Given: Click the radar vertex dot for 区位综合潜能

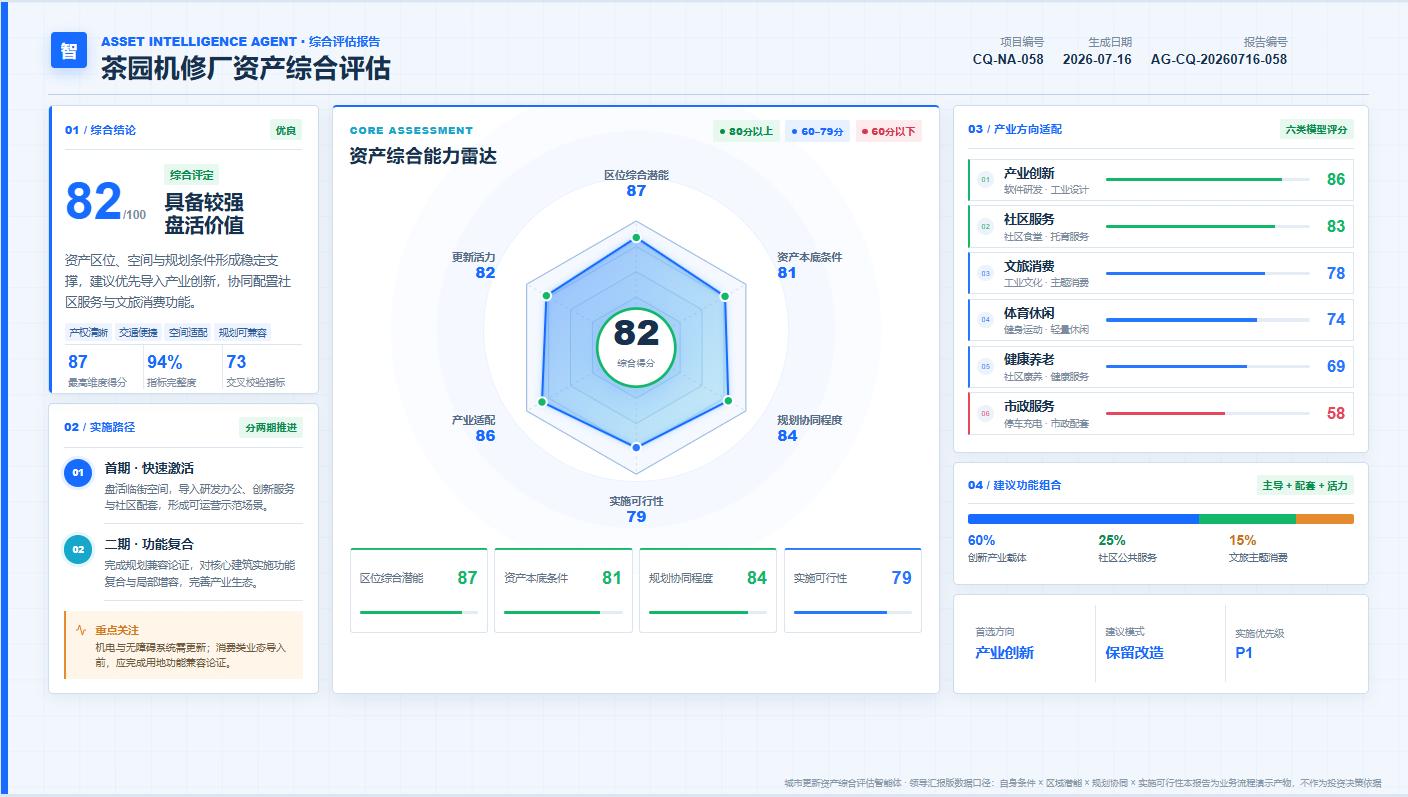Looking at the screenshot, I should click(x=636, y=238).
